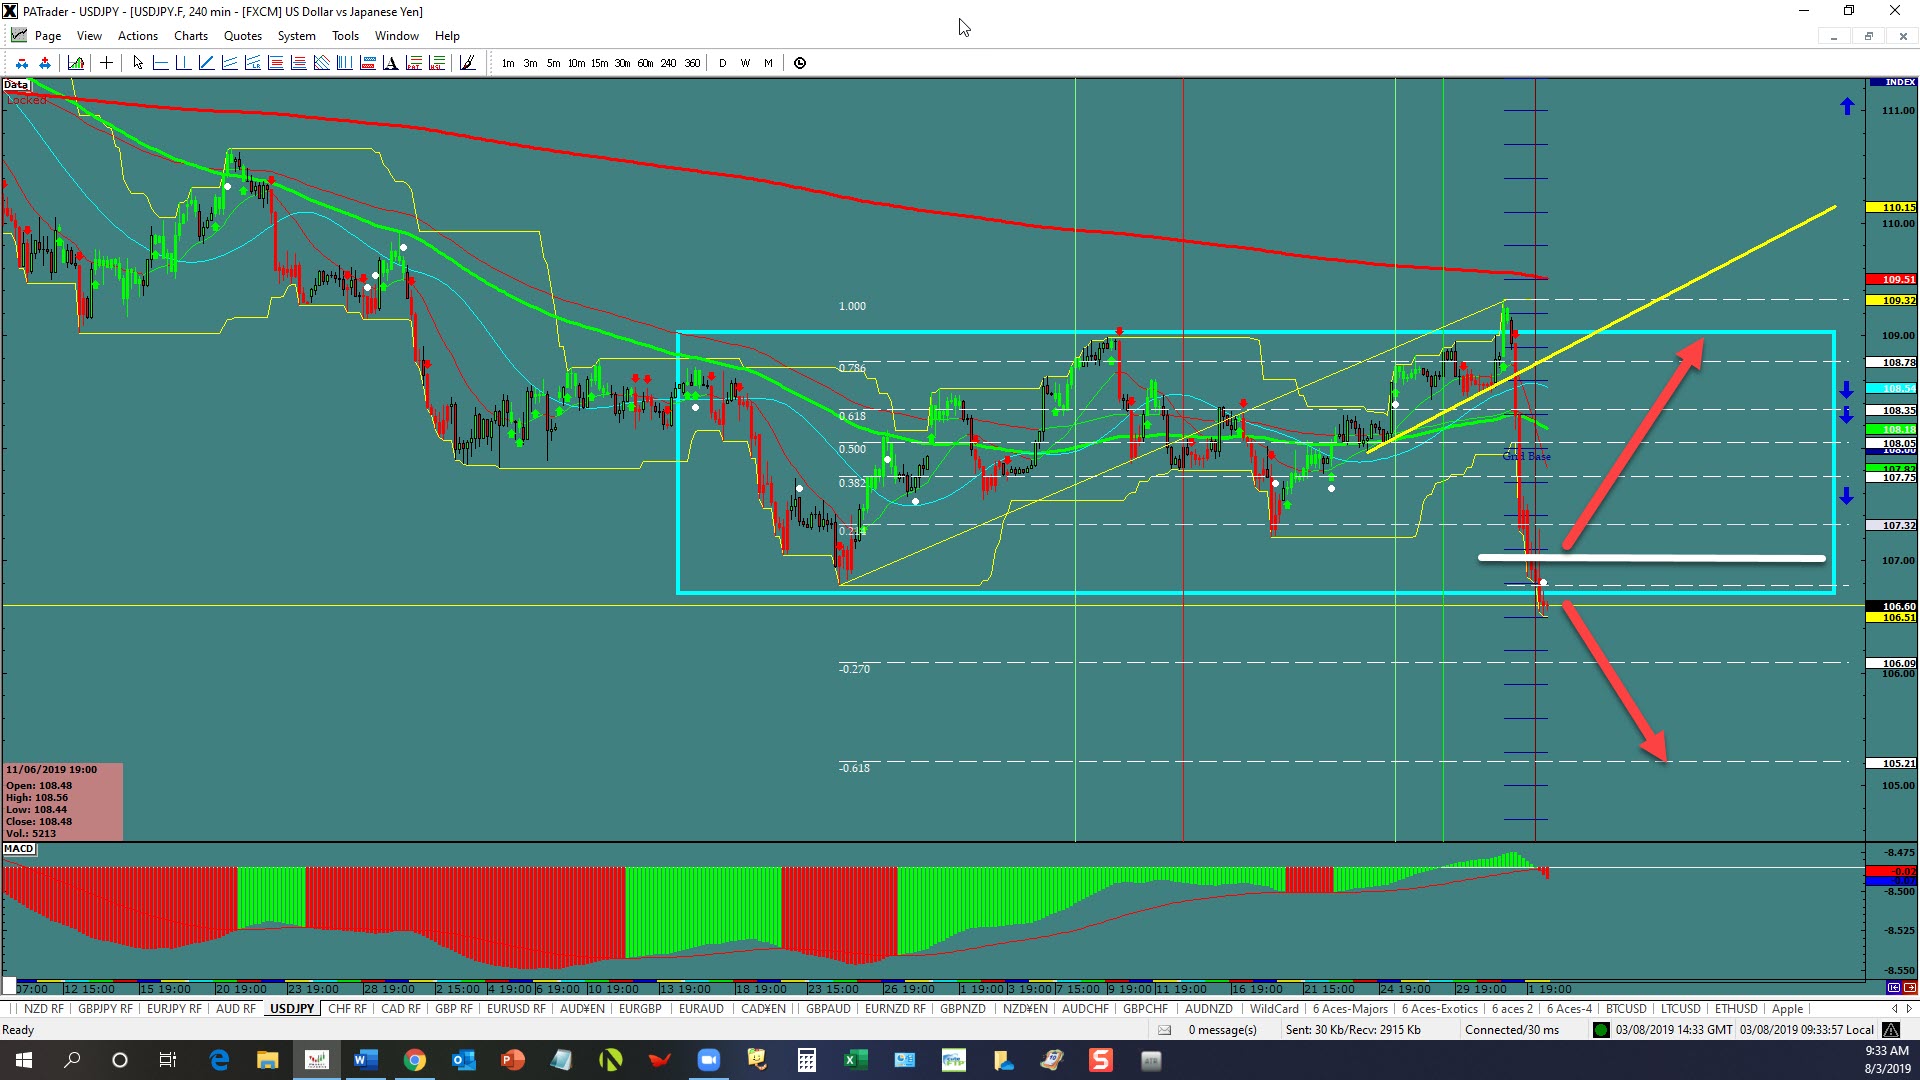Open the Quotes menu

[243, 36]
